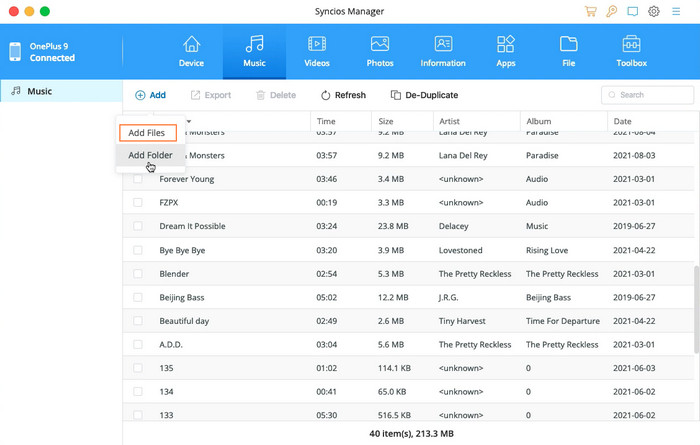Refresh the music list
Screen dimensions: 700x445
click(x=343, y=95)
